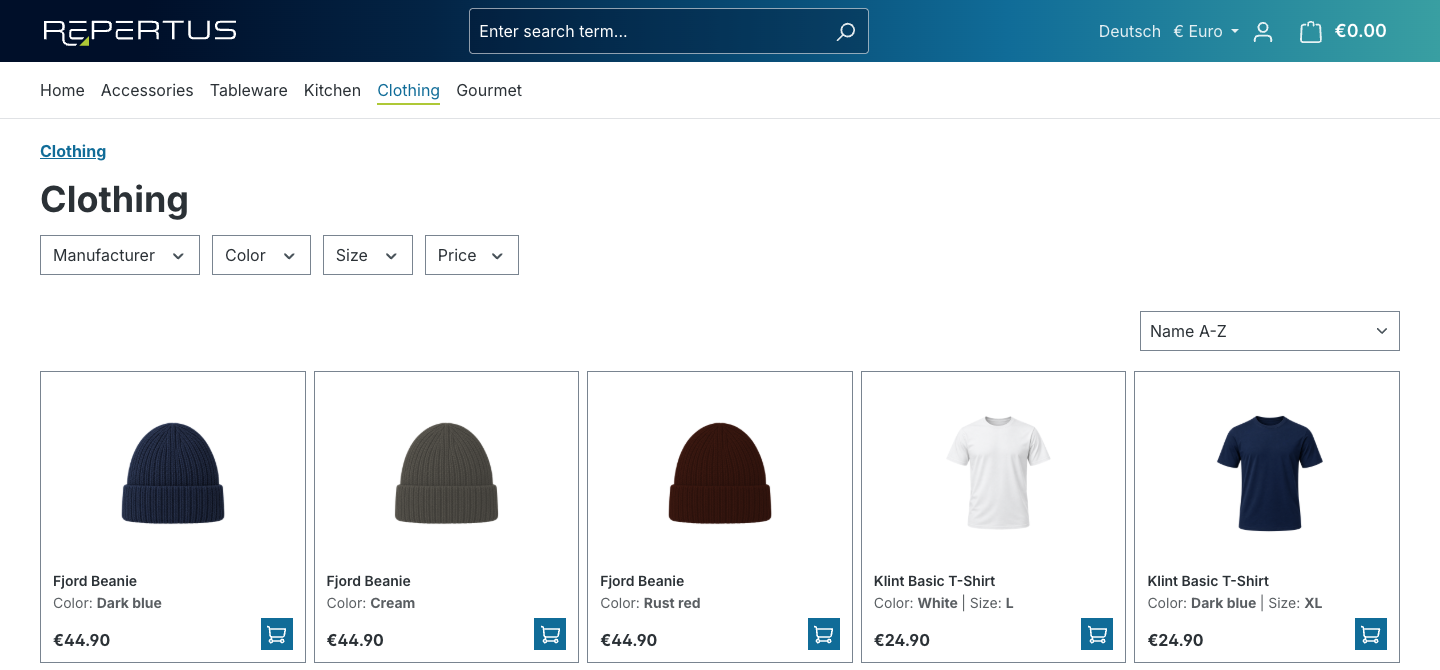Click the "Color: Rust red" text

point(650,603)
